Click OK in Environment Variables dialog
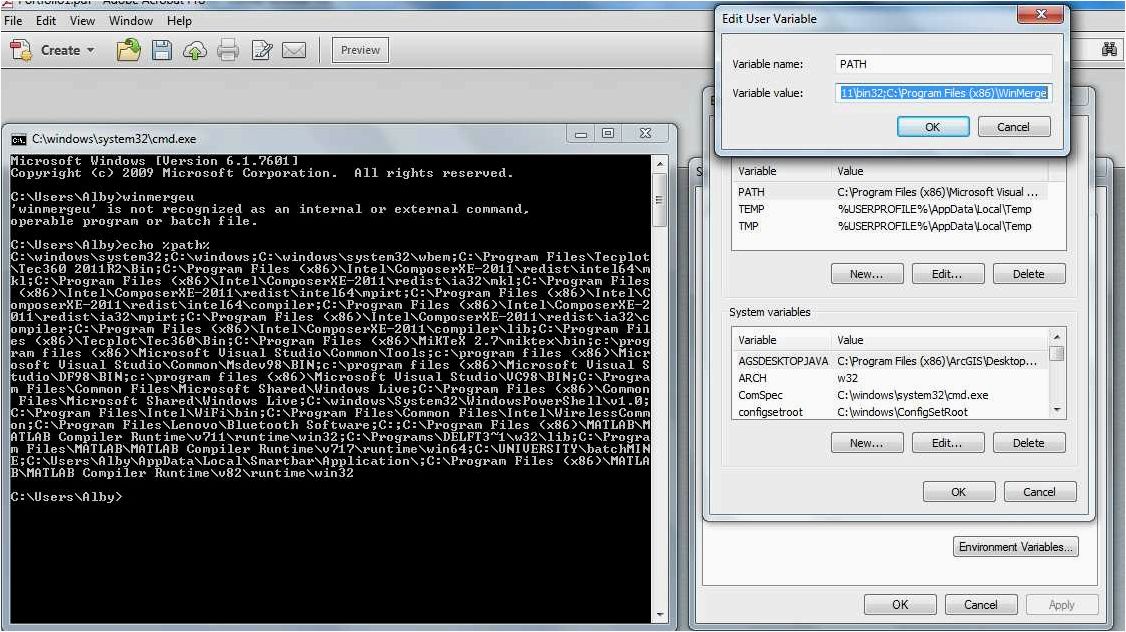This screenshot has width=1126, height=632. coord(959,492)
